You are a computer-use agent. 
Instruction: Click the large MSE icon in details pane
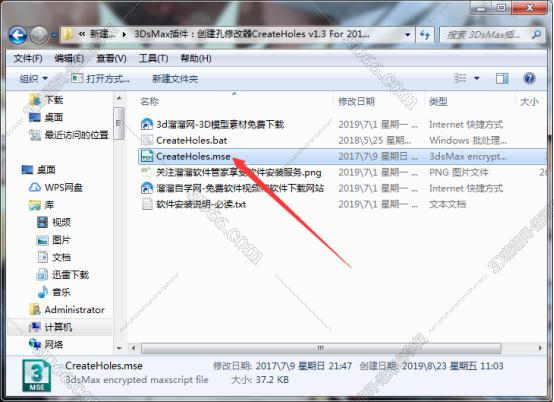[37, 376]
